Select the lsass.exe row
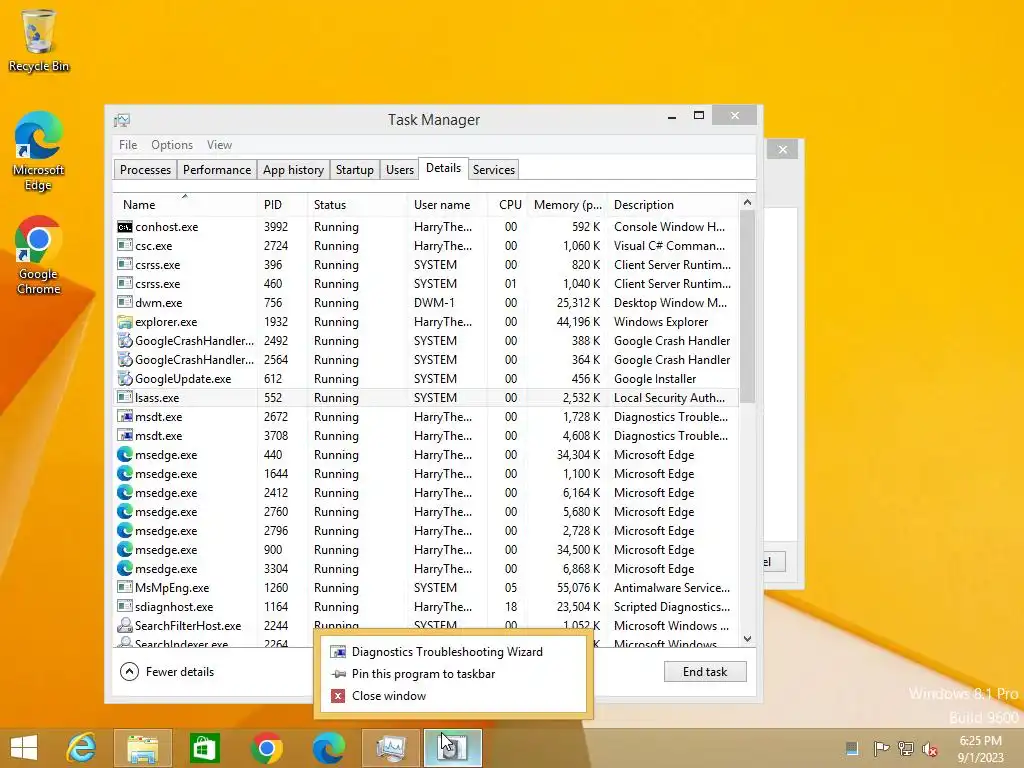The image size is (1024, 768). [x=426, y=398]
